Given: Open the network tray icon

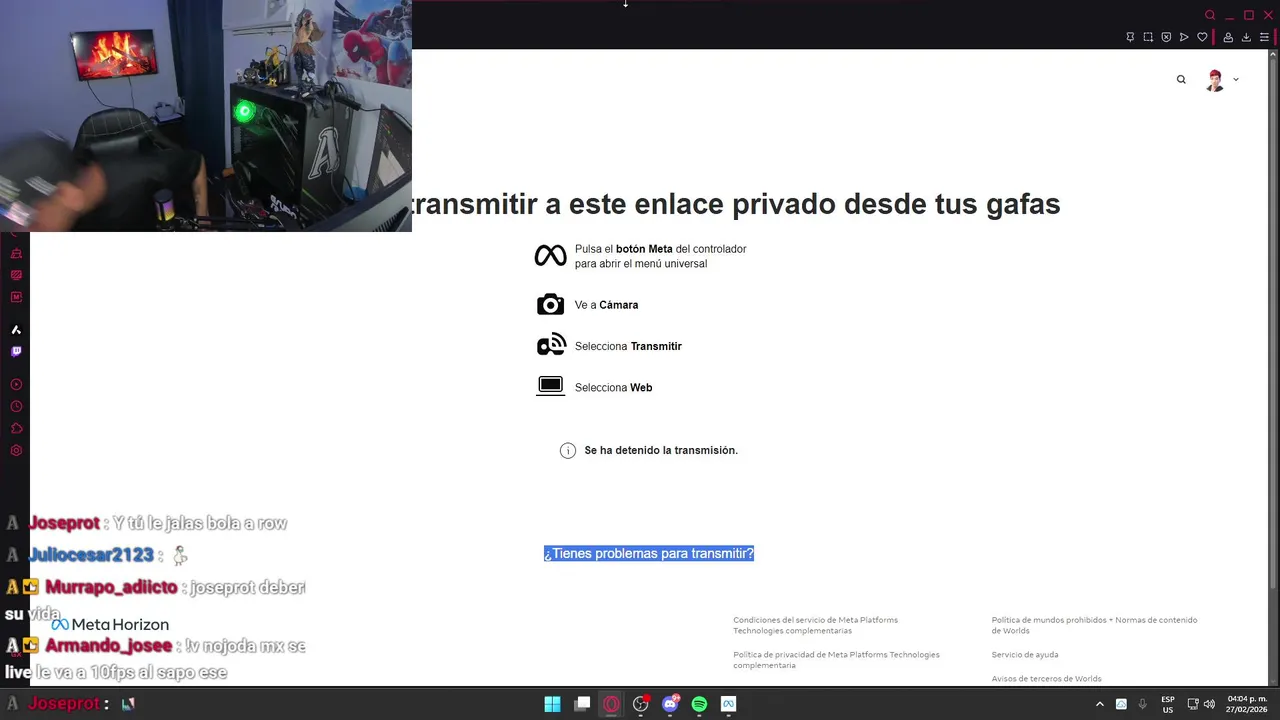Looking at the screenshot, I should click(1193, 704).
